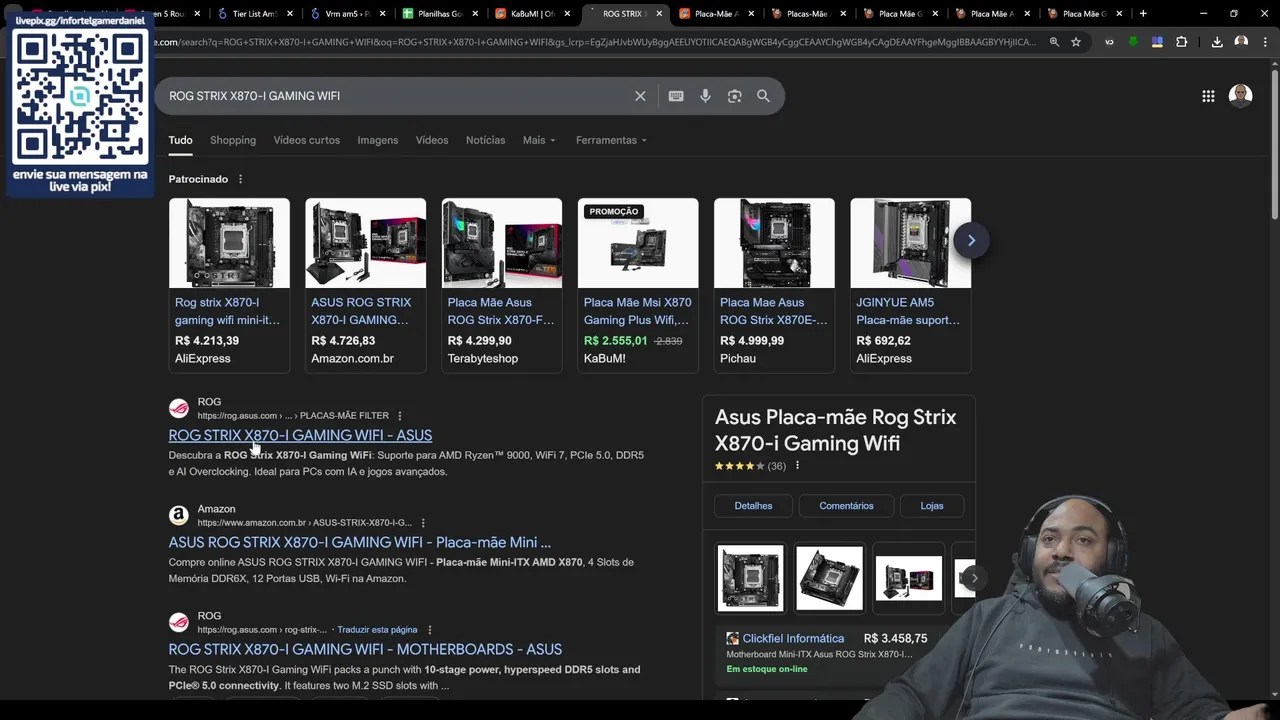Switch to the Planilhas Google browser tab
The image size is (1280, 720).
(x=439, y=14)
